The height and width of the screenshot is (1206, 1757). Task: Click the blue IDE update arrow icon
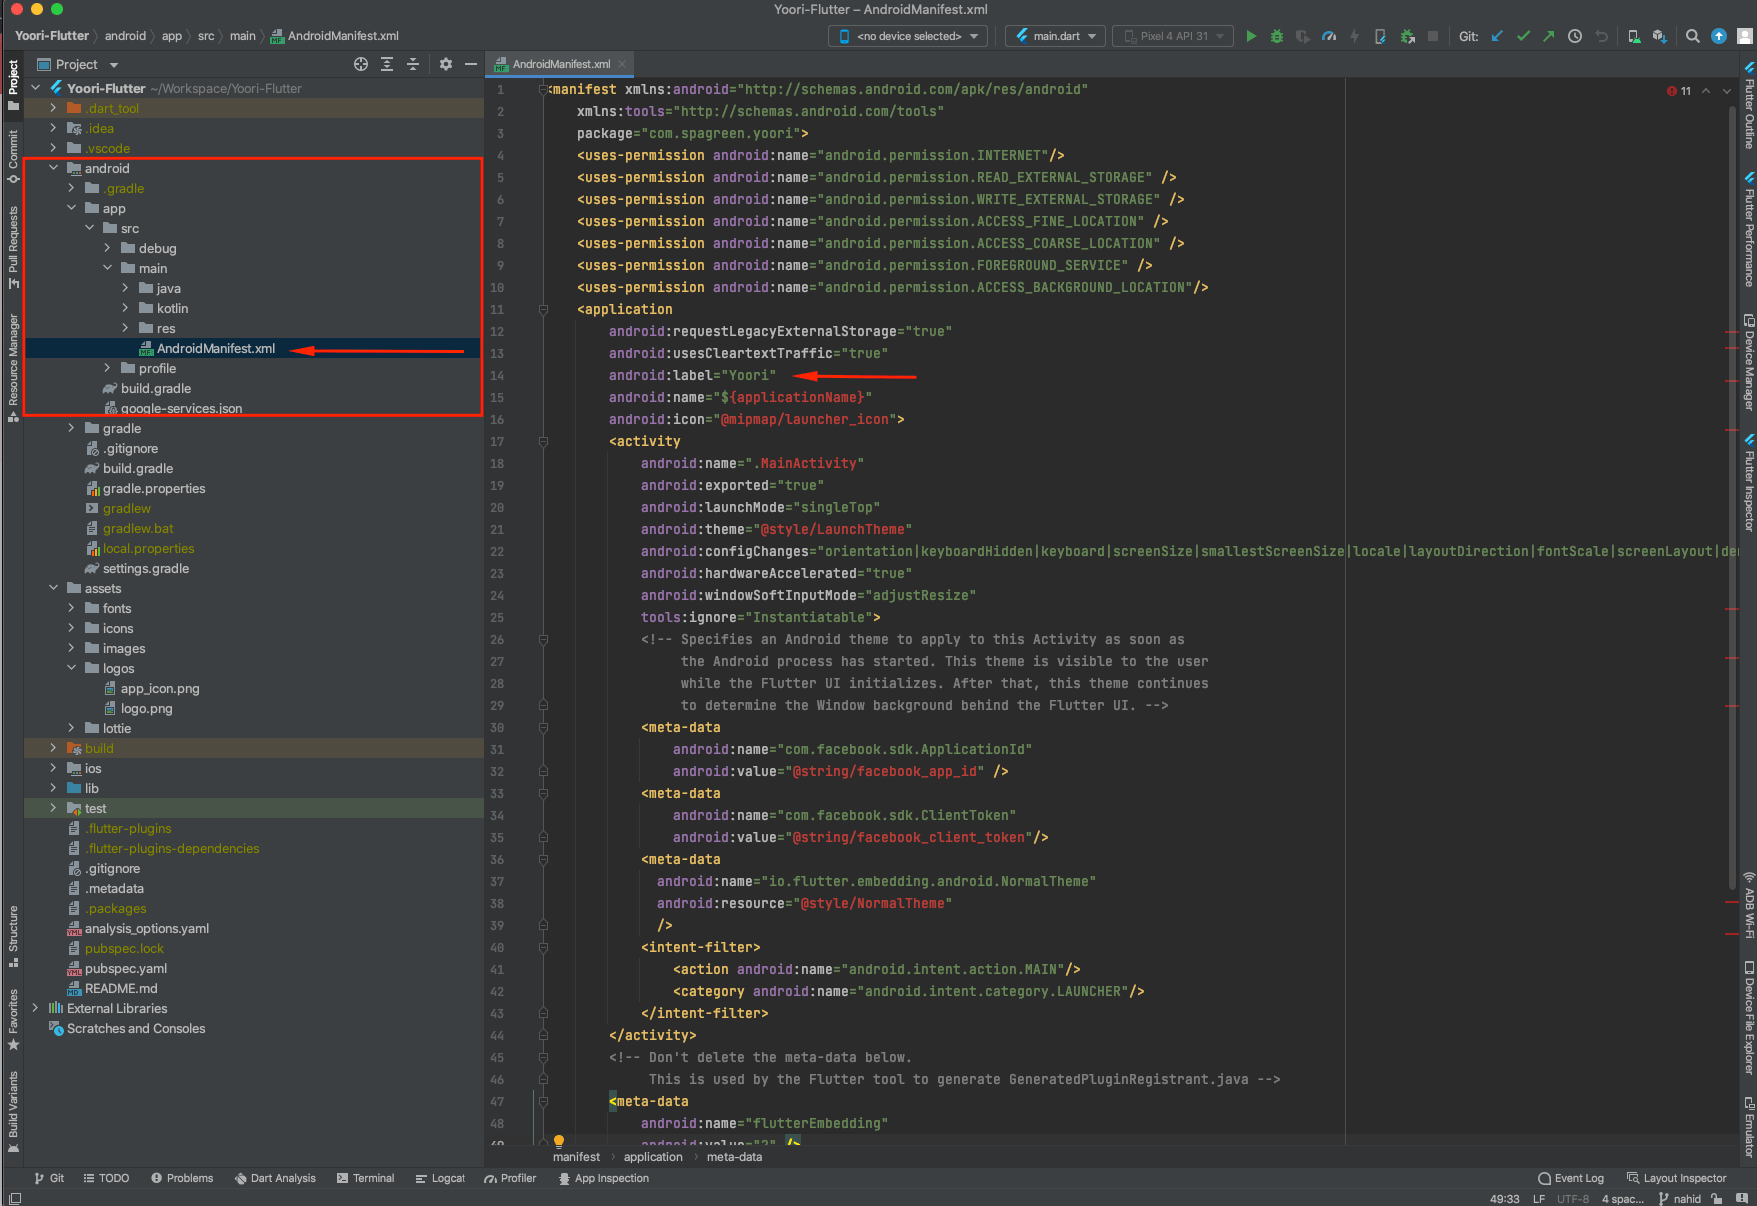pos(1719,36)
